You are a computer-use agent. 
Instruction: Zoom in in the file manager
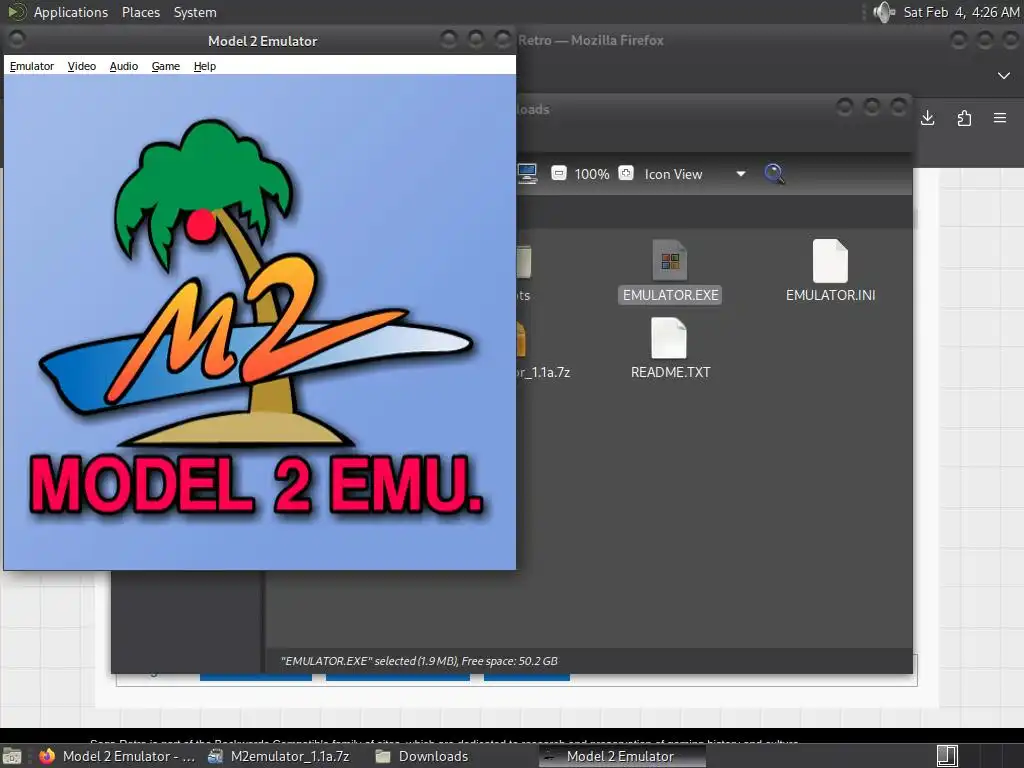click(626, 173)
